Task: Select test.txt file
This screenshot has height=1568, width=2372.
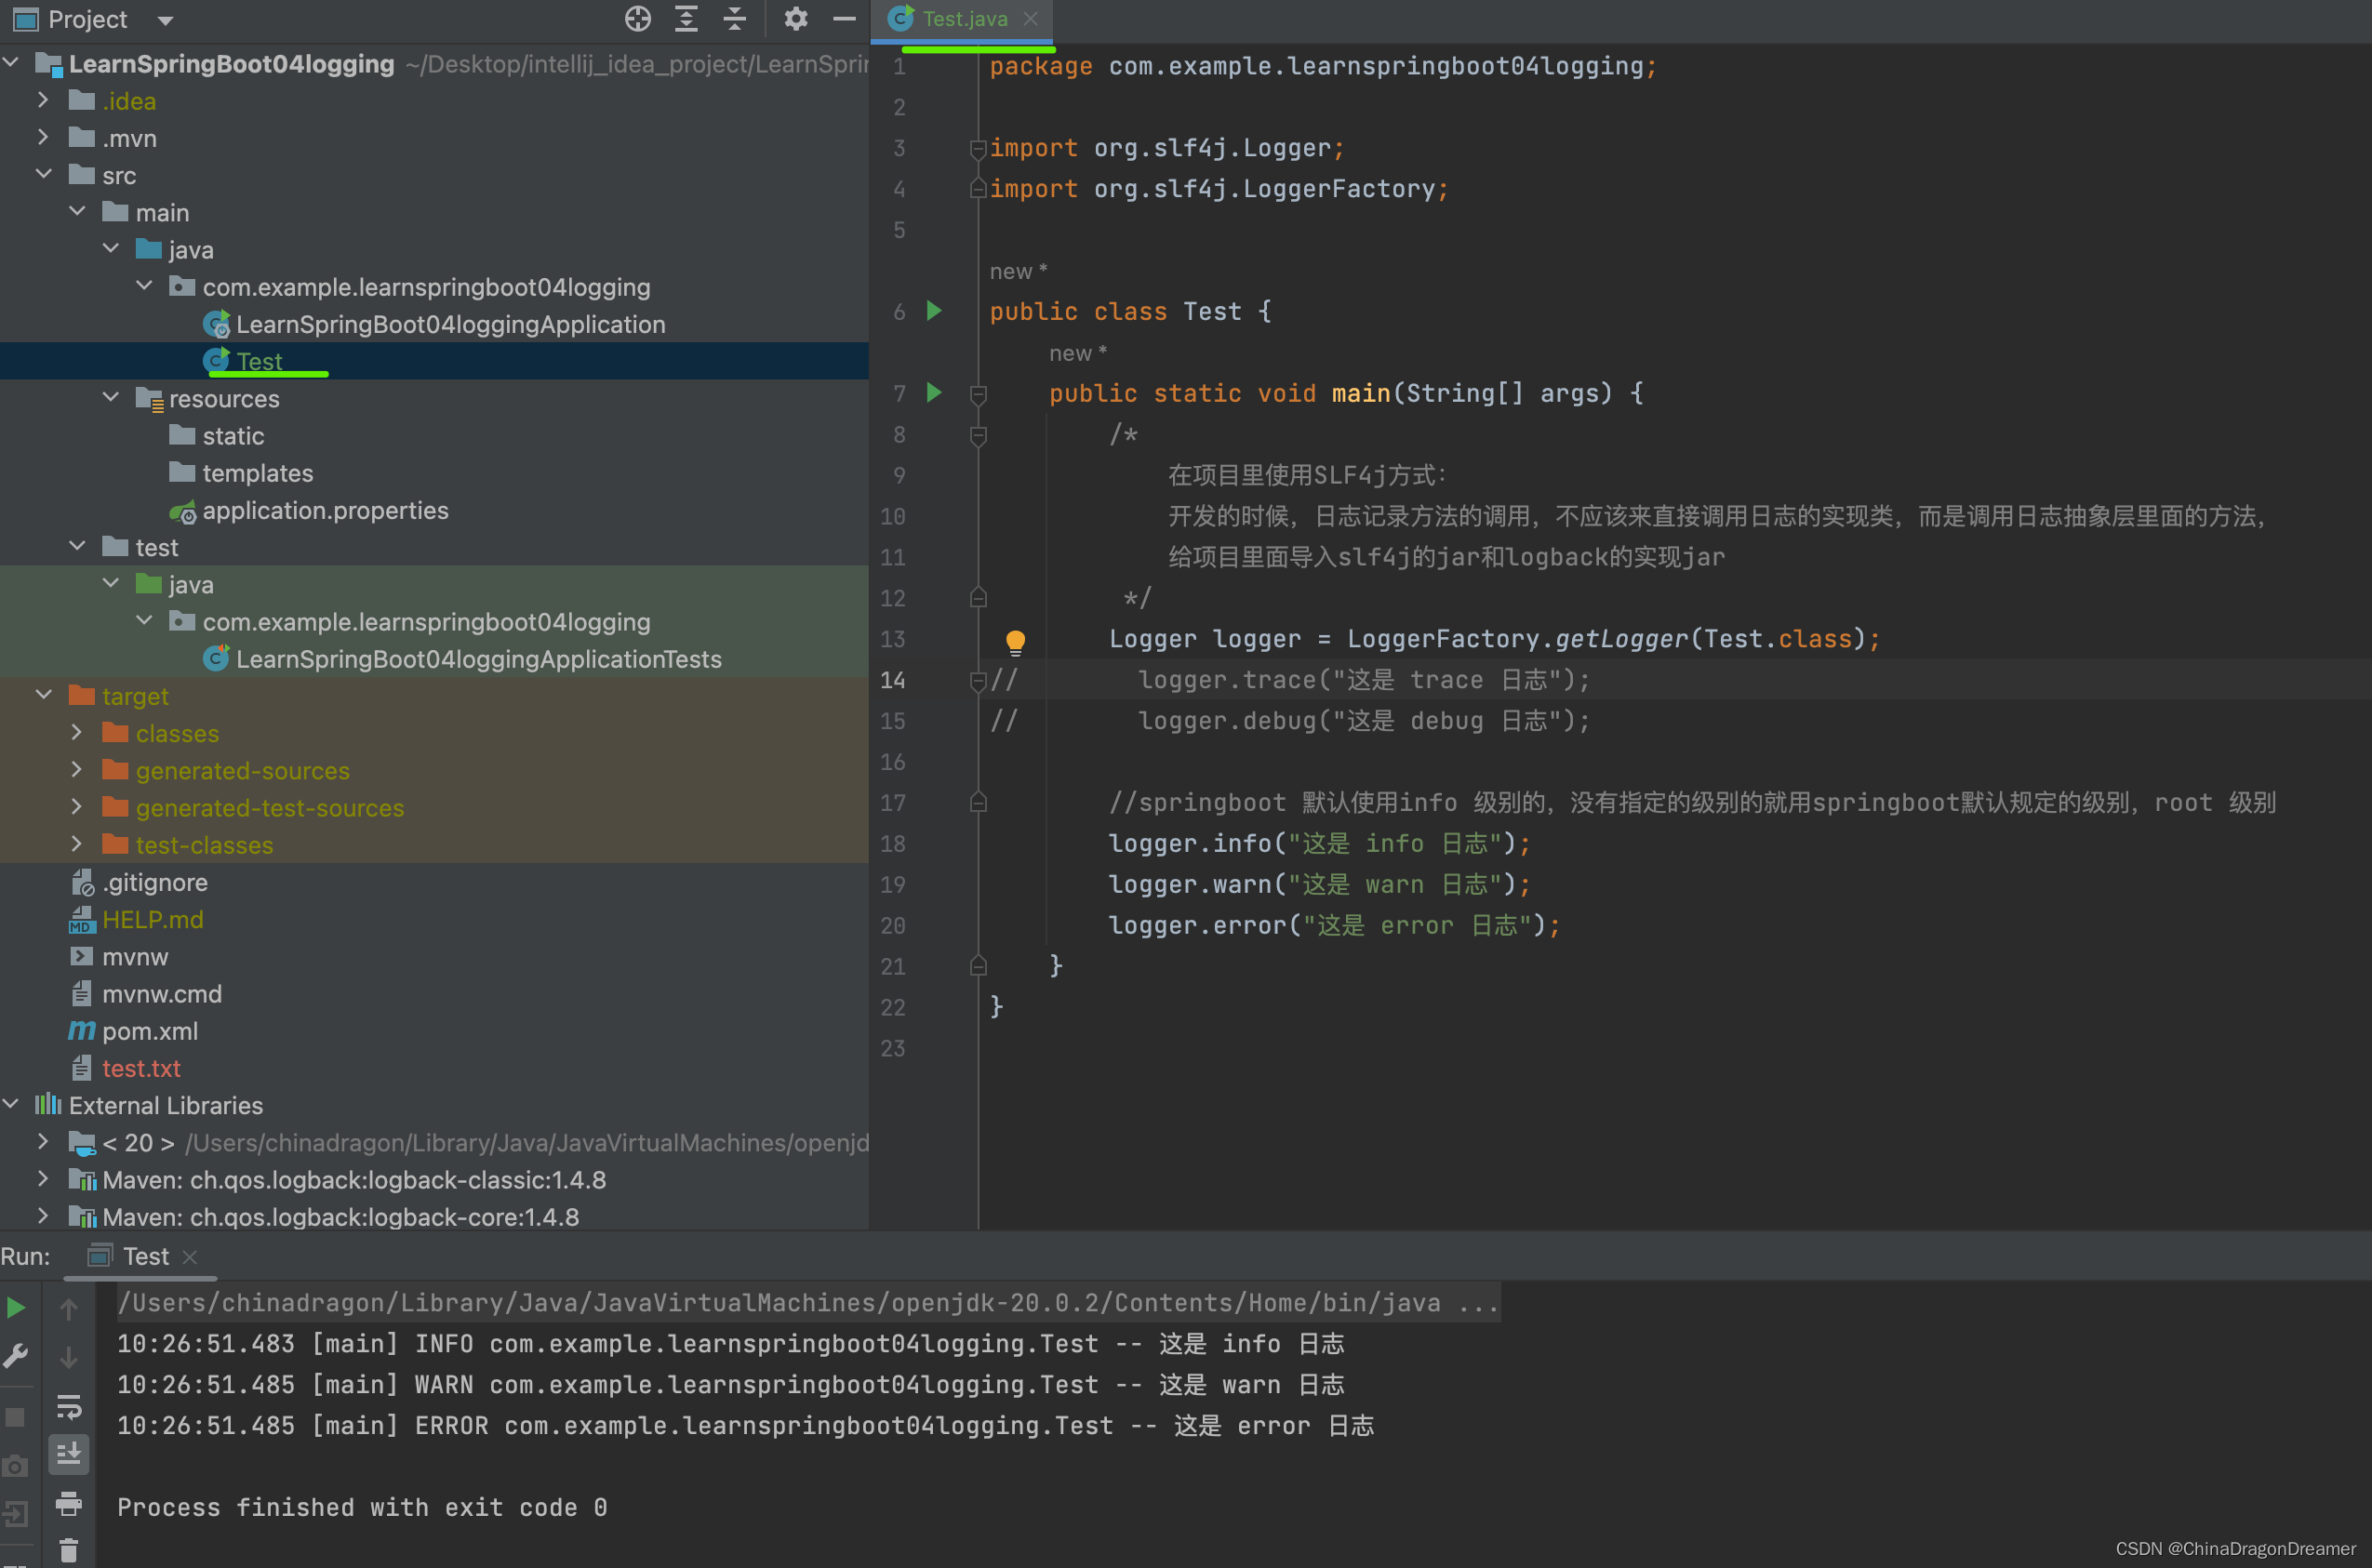Action: [140, 1068]
